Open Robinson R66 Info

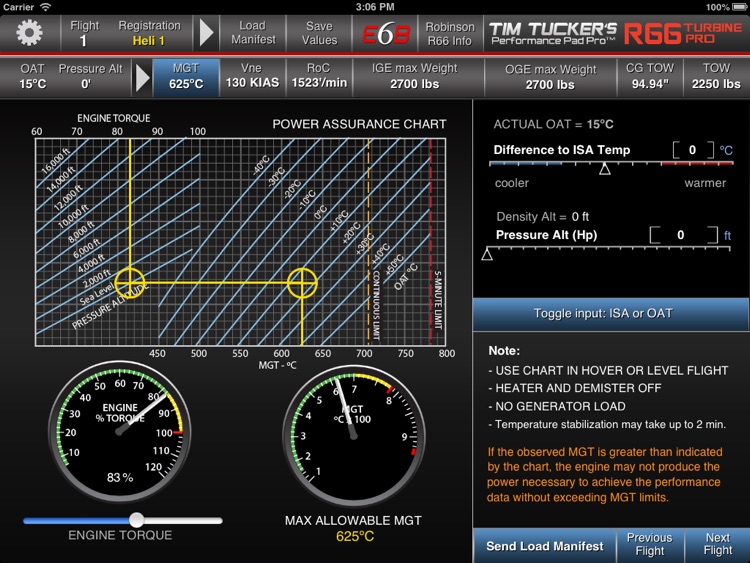pyautogui.click(x=450, y=33)
